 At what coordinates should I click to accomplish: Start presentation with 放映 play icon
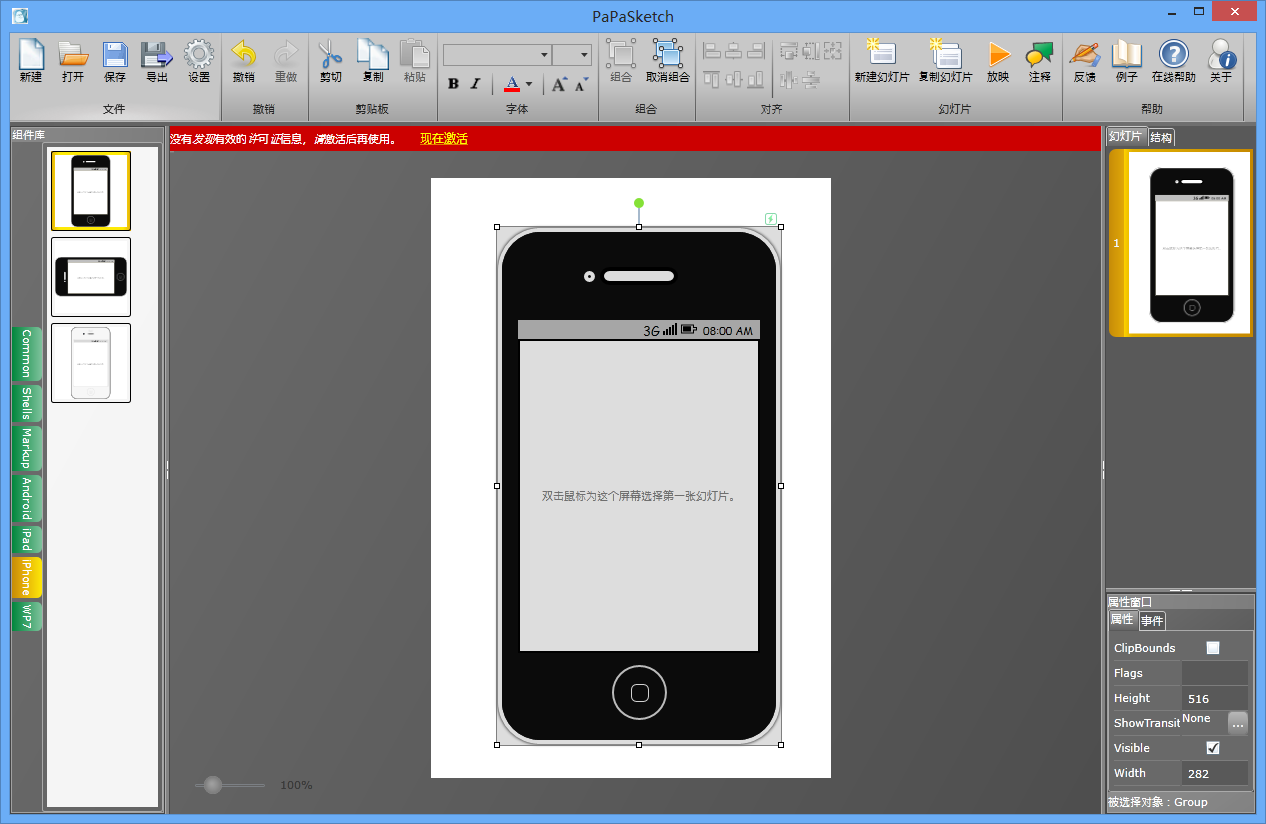pyautogui.click(x=998, y=61)
